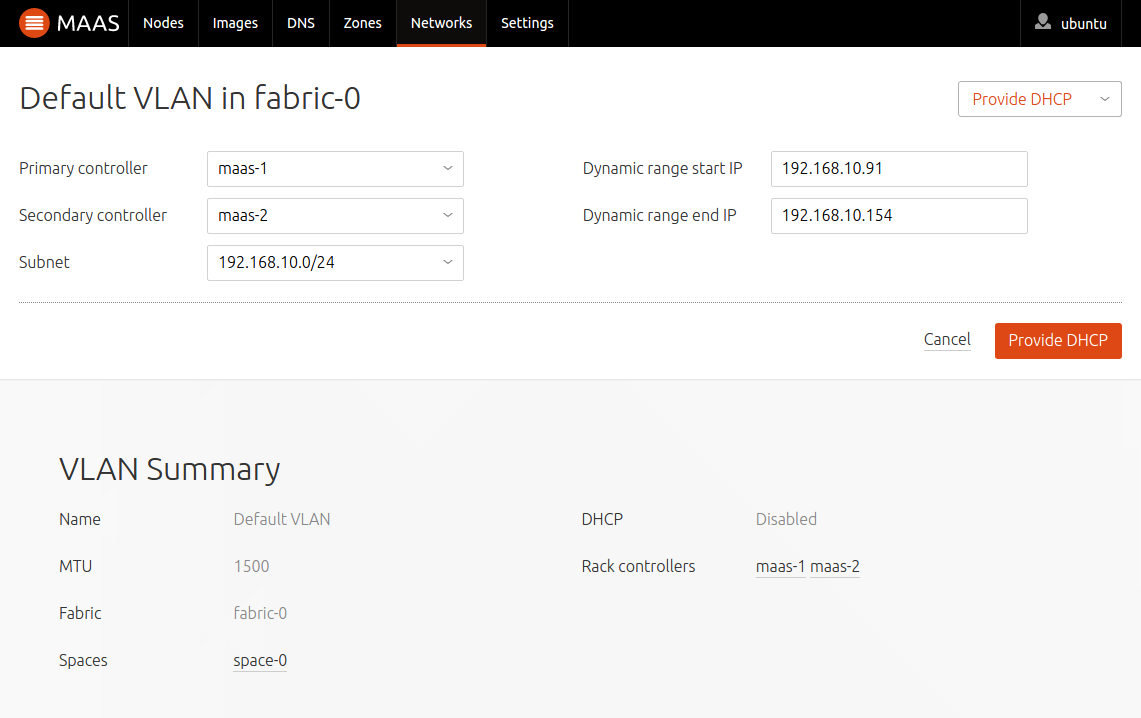The height and width of the screenshot is (718, 1141).
Task: Click the 'Rack controllers' label
Action: 638,566
